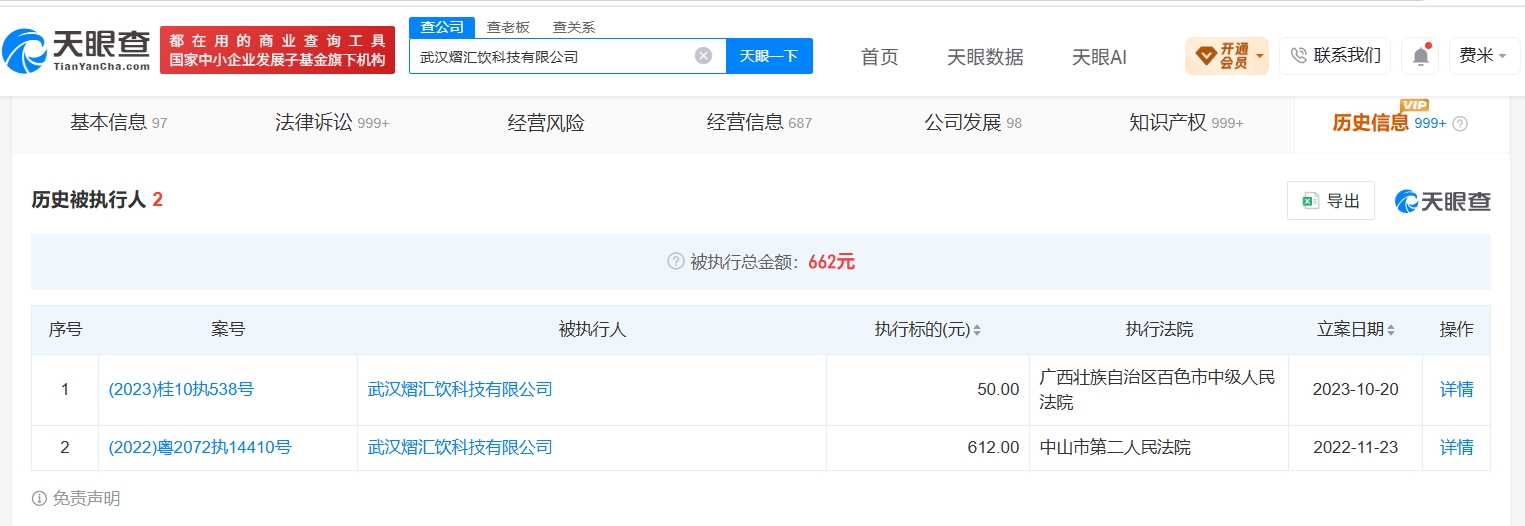Open 天眼数据 in top navigation

pos(985,57)
